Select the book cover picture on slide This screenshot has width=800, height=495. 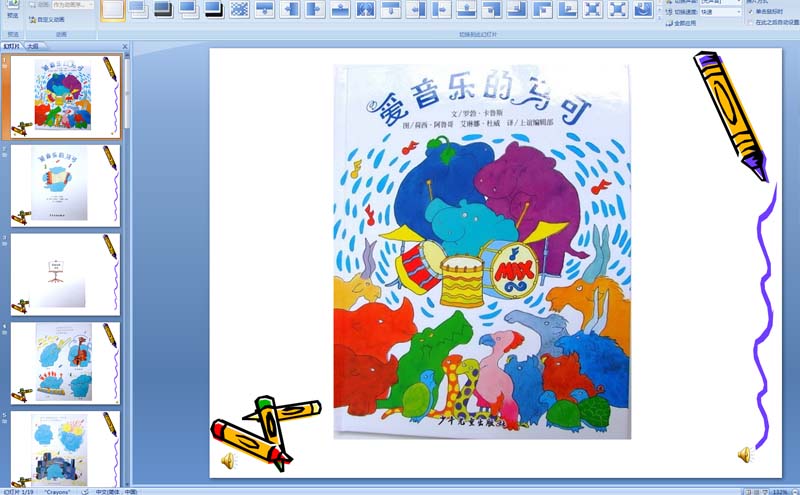point(482,252)
